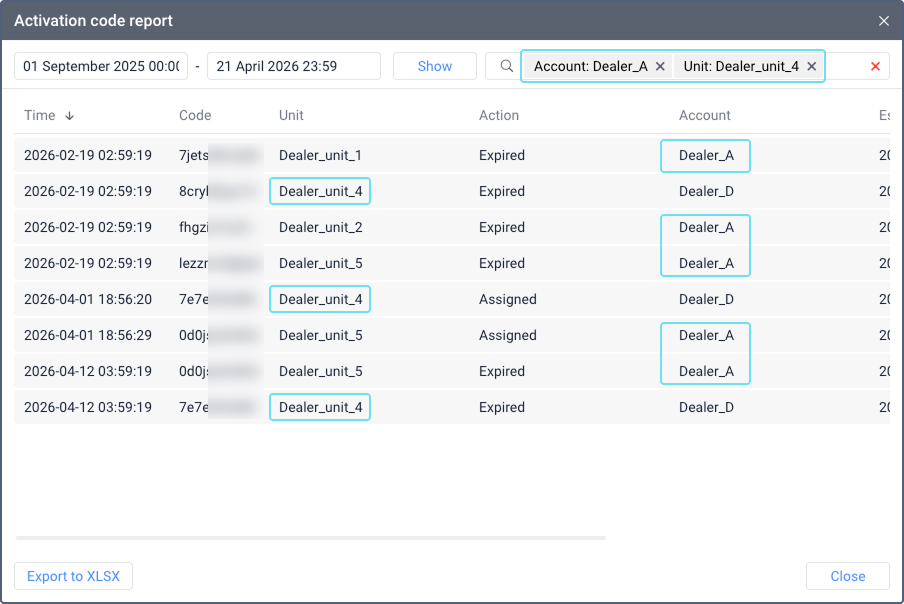Export the report to XLSX
904x604 pixels.
click(72, 576)
